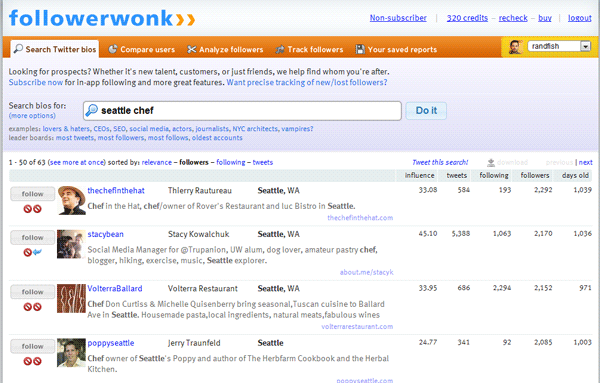Follow thechefinthehat

pyautogui.click(x=33, y=194)
